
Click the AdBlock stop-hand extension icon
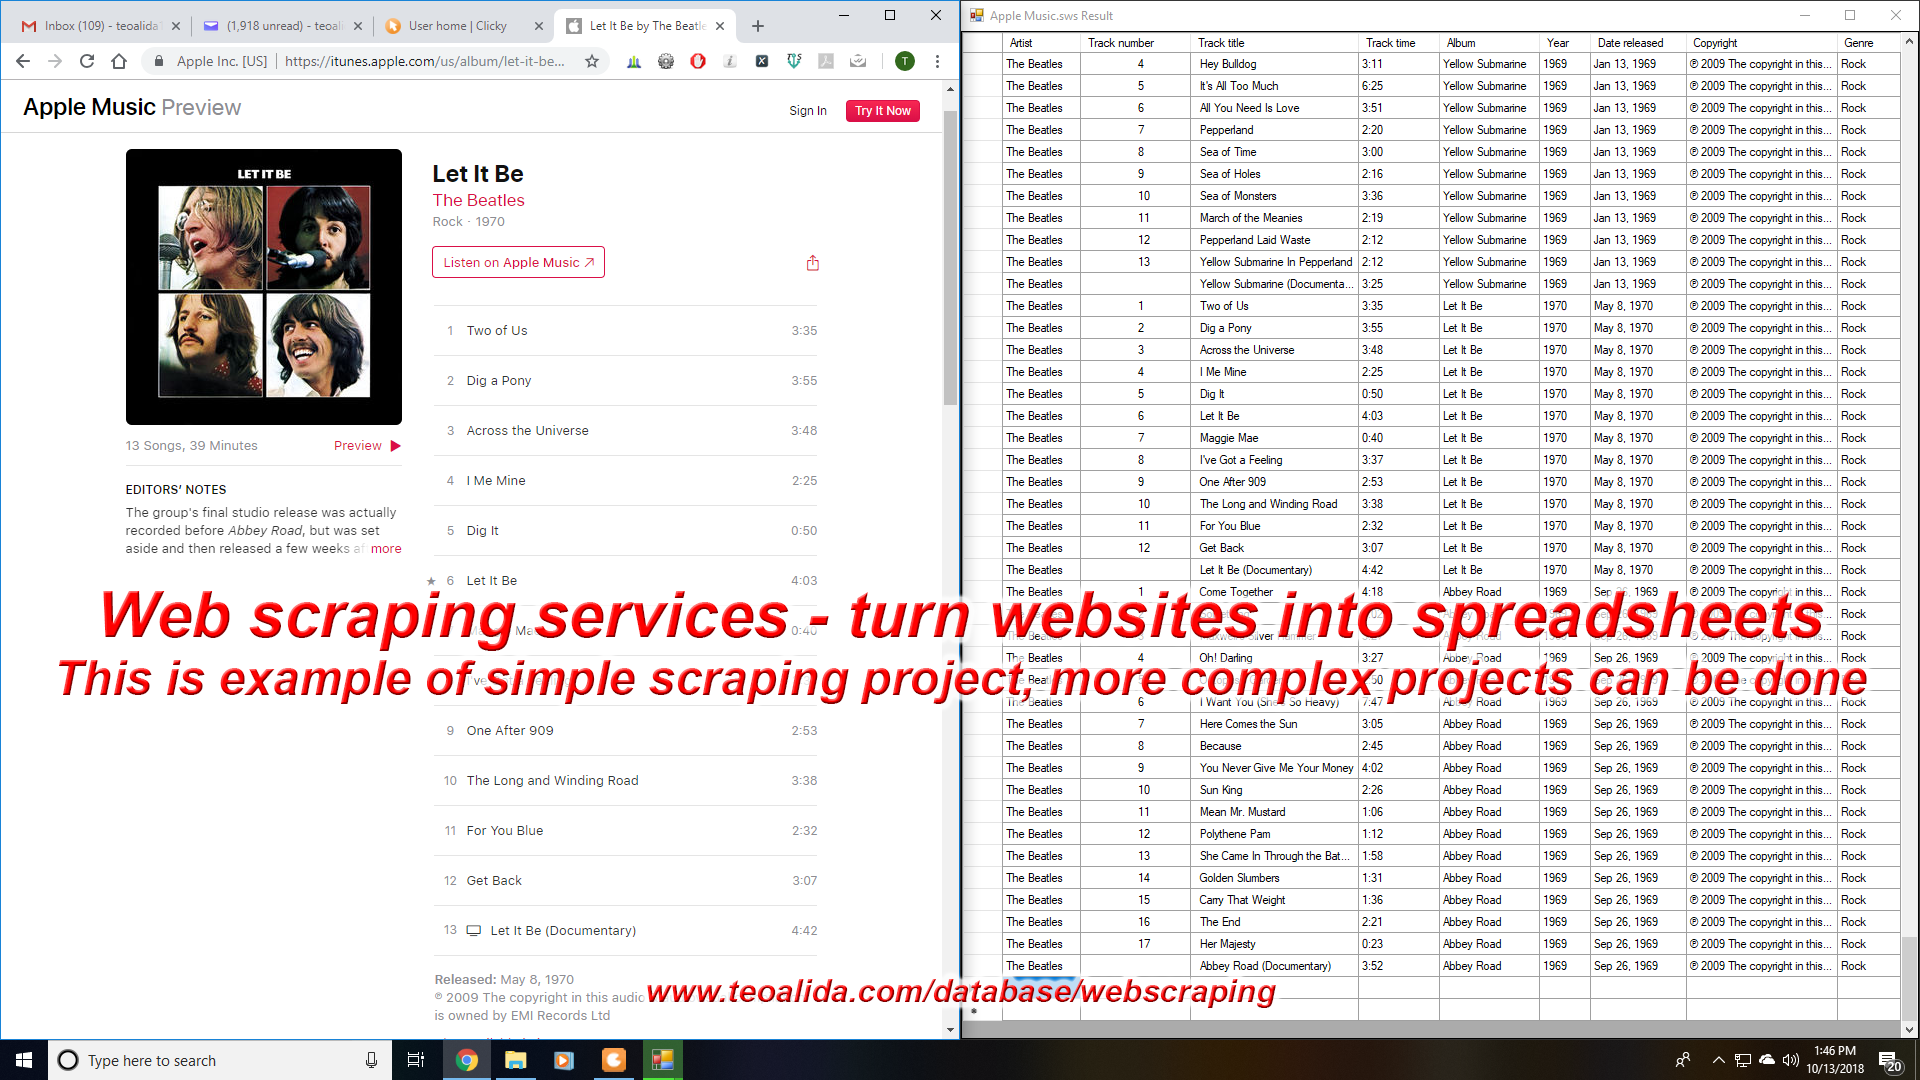698,61
